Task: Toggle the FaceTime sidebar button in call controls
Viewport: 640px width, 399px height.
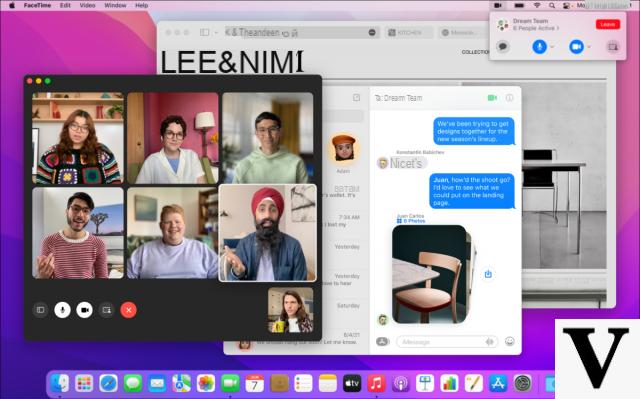Action: pyautogui.click(x=40, y=310)
